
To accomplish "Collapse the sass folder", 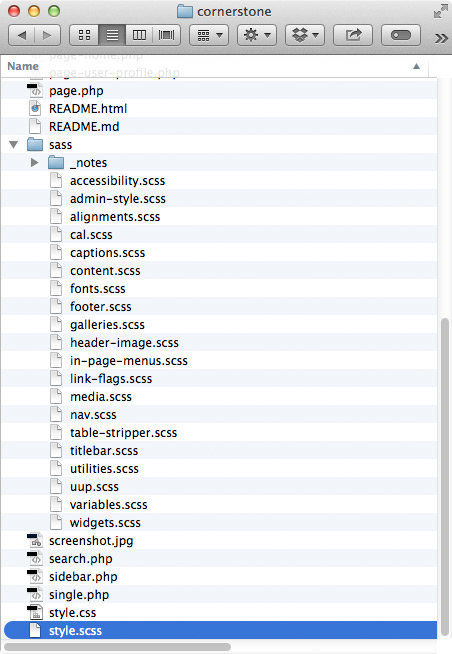I will 14,145.
